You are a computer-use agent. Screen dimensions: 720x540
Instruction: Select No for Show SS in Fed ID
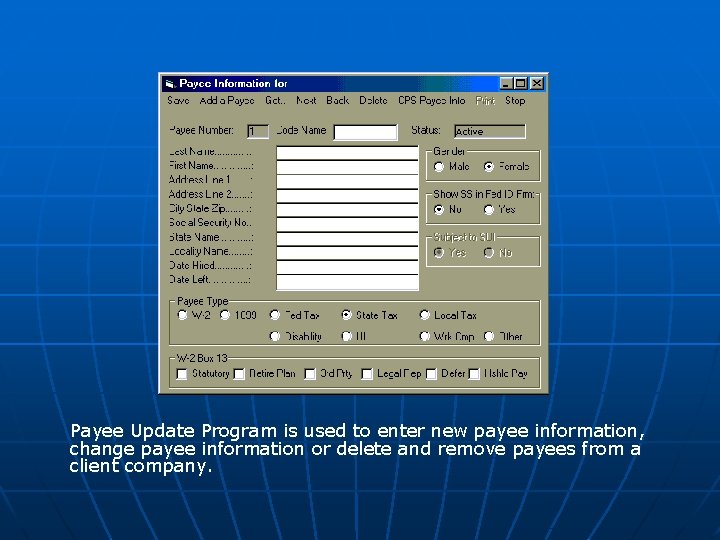coord(439,209)
